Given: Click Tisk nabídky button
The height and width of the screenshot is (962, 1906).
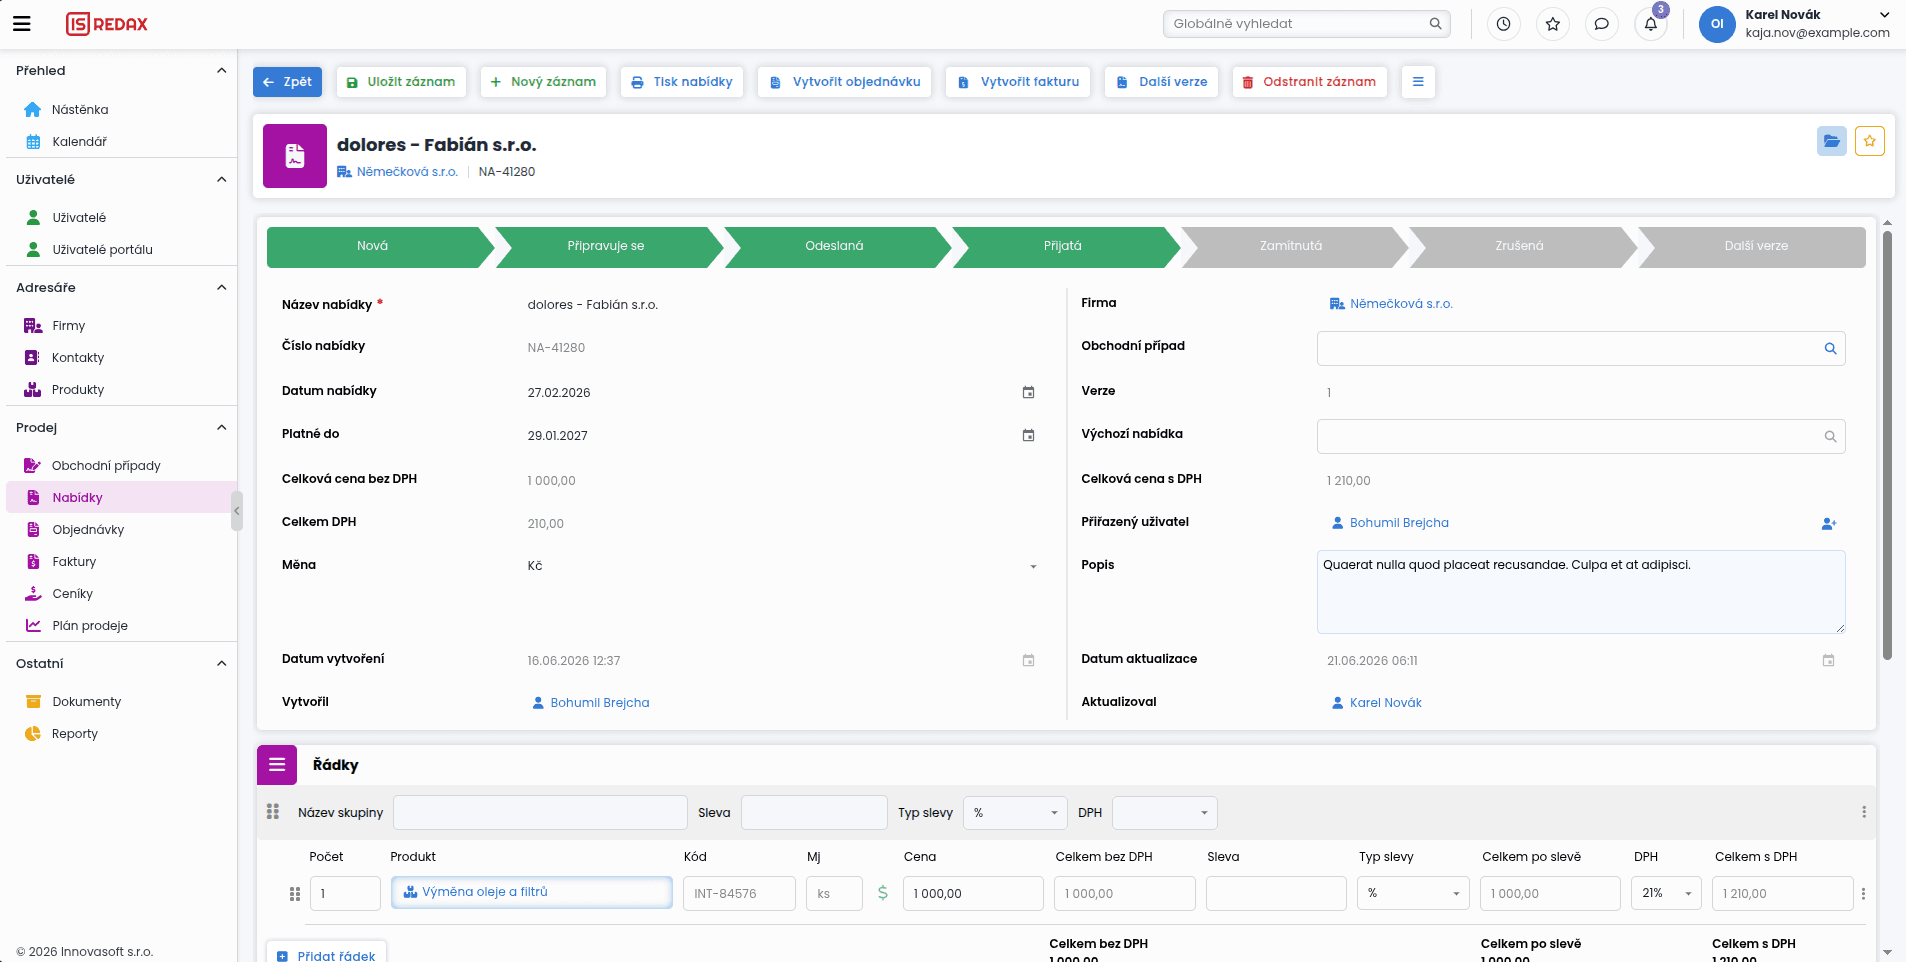Looking at the screenshot, I should [x=682, y=82].
